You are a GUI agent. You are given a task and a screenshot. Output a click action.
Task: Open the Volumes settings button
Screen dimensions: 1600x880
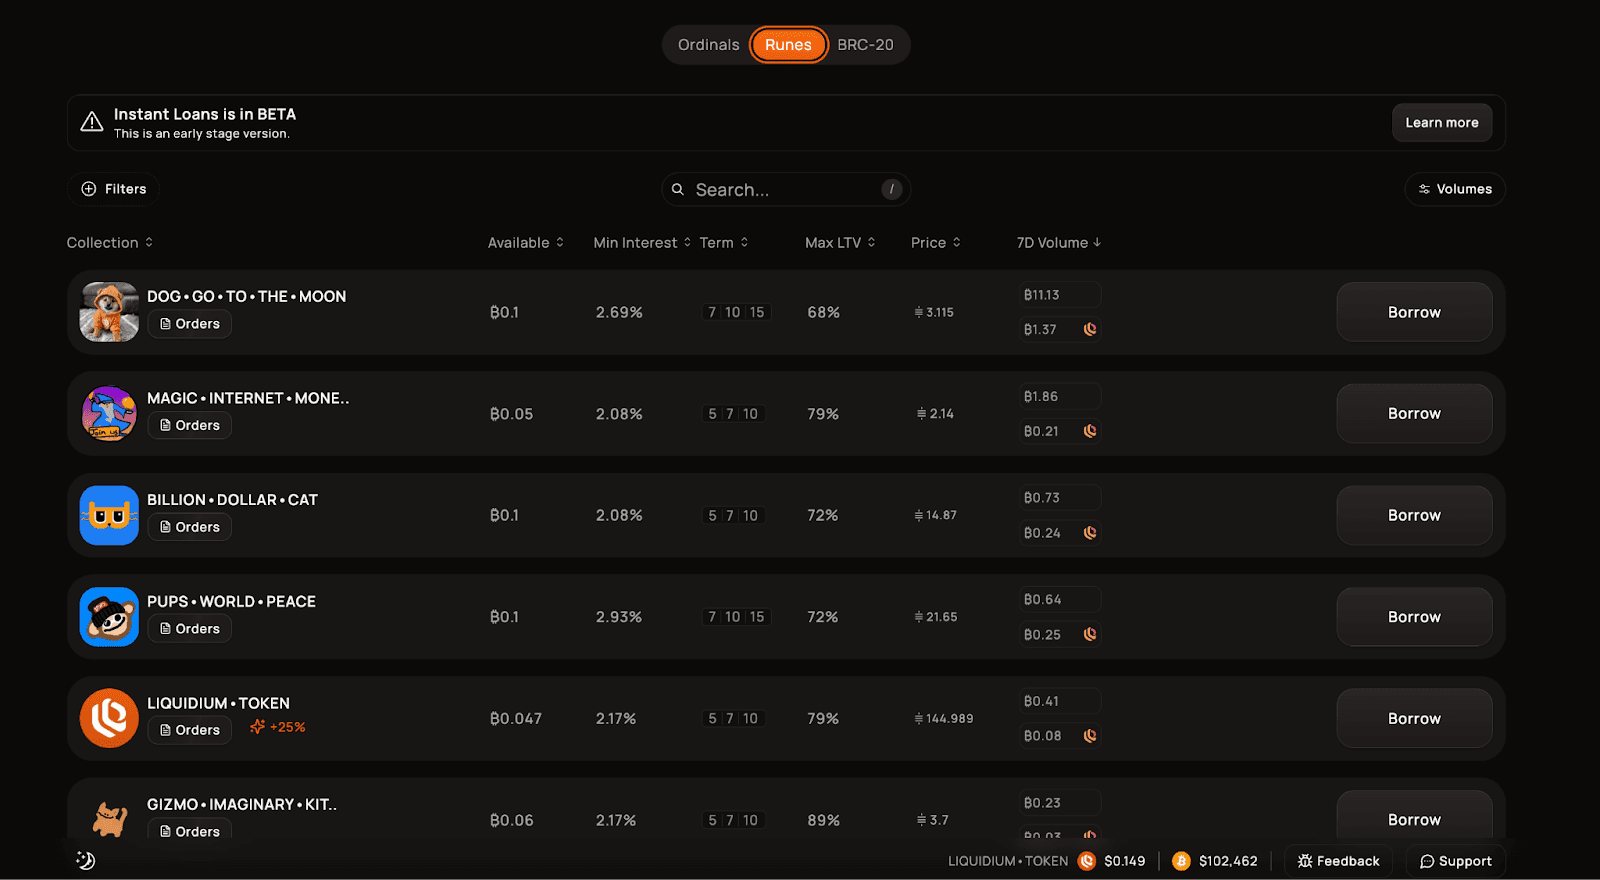1455,189
